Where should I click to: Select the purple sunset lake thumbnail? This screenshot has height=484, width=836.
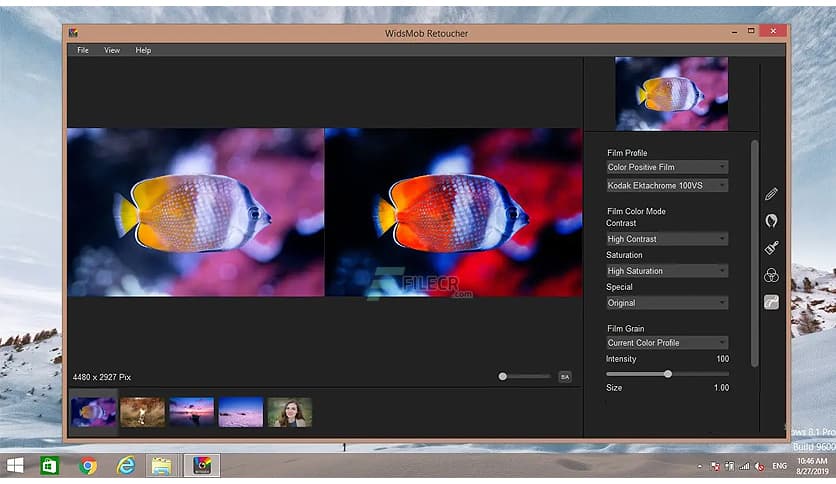[x=191, y=412]
